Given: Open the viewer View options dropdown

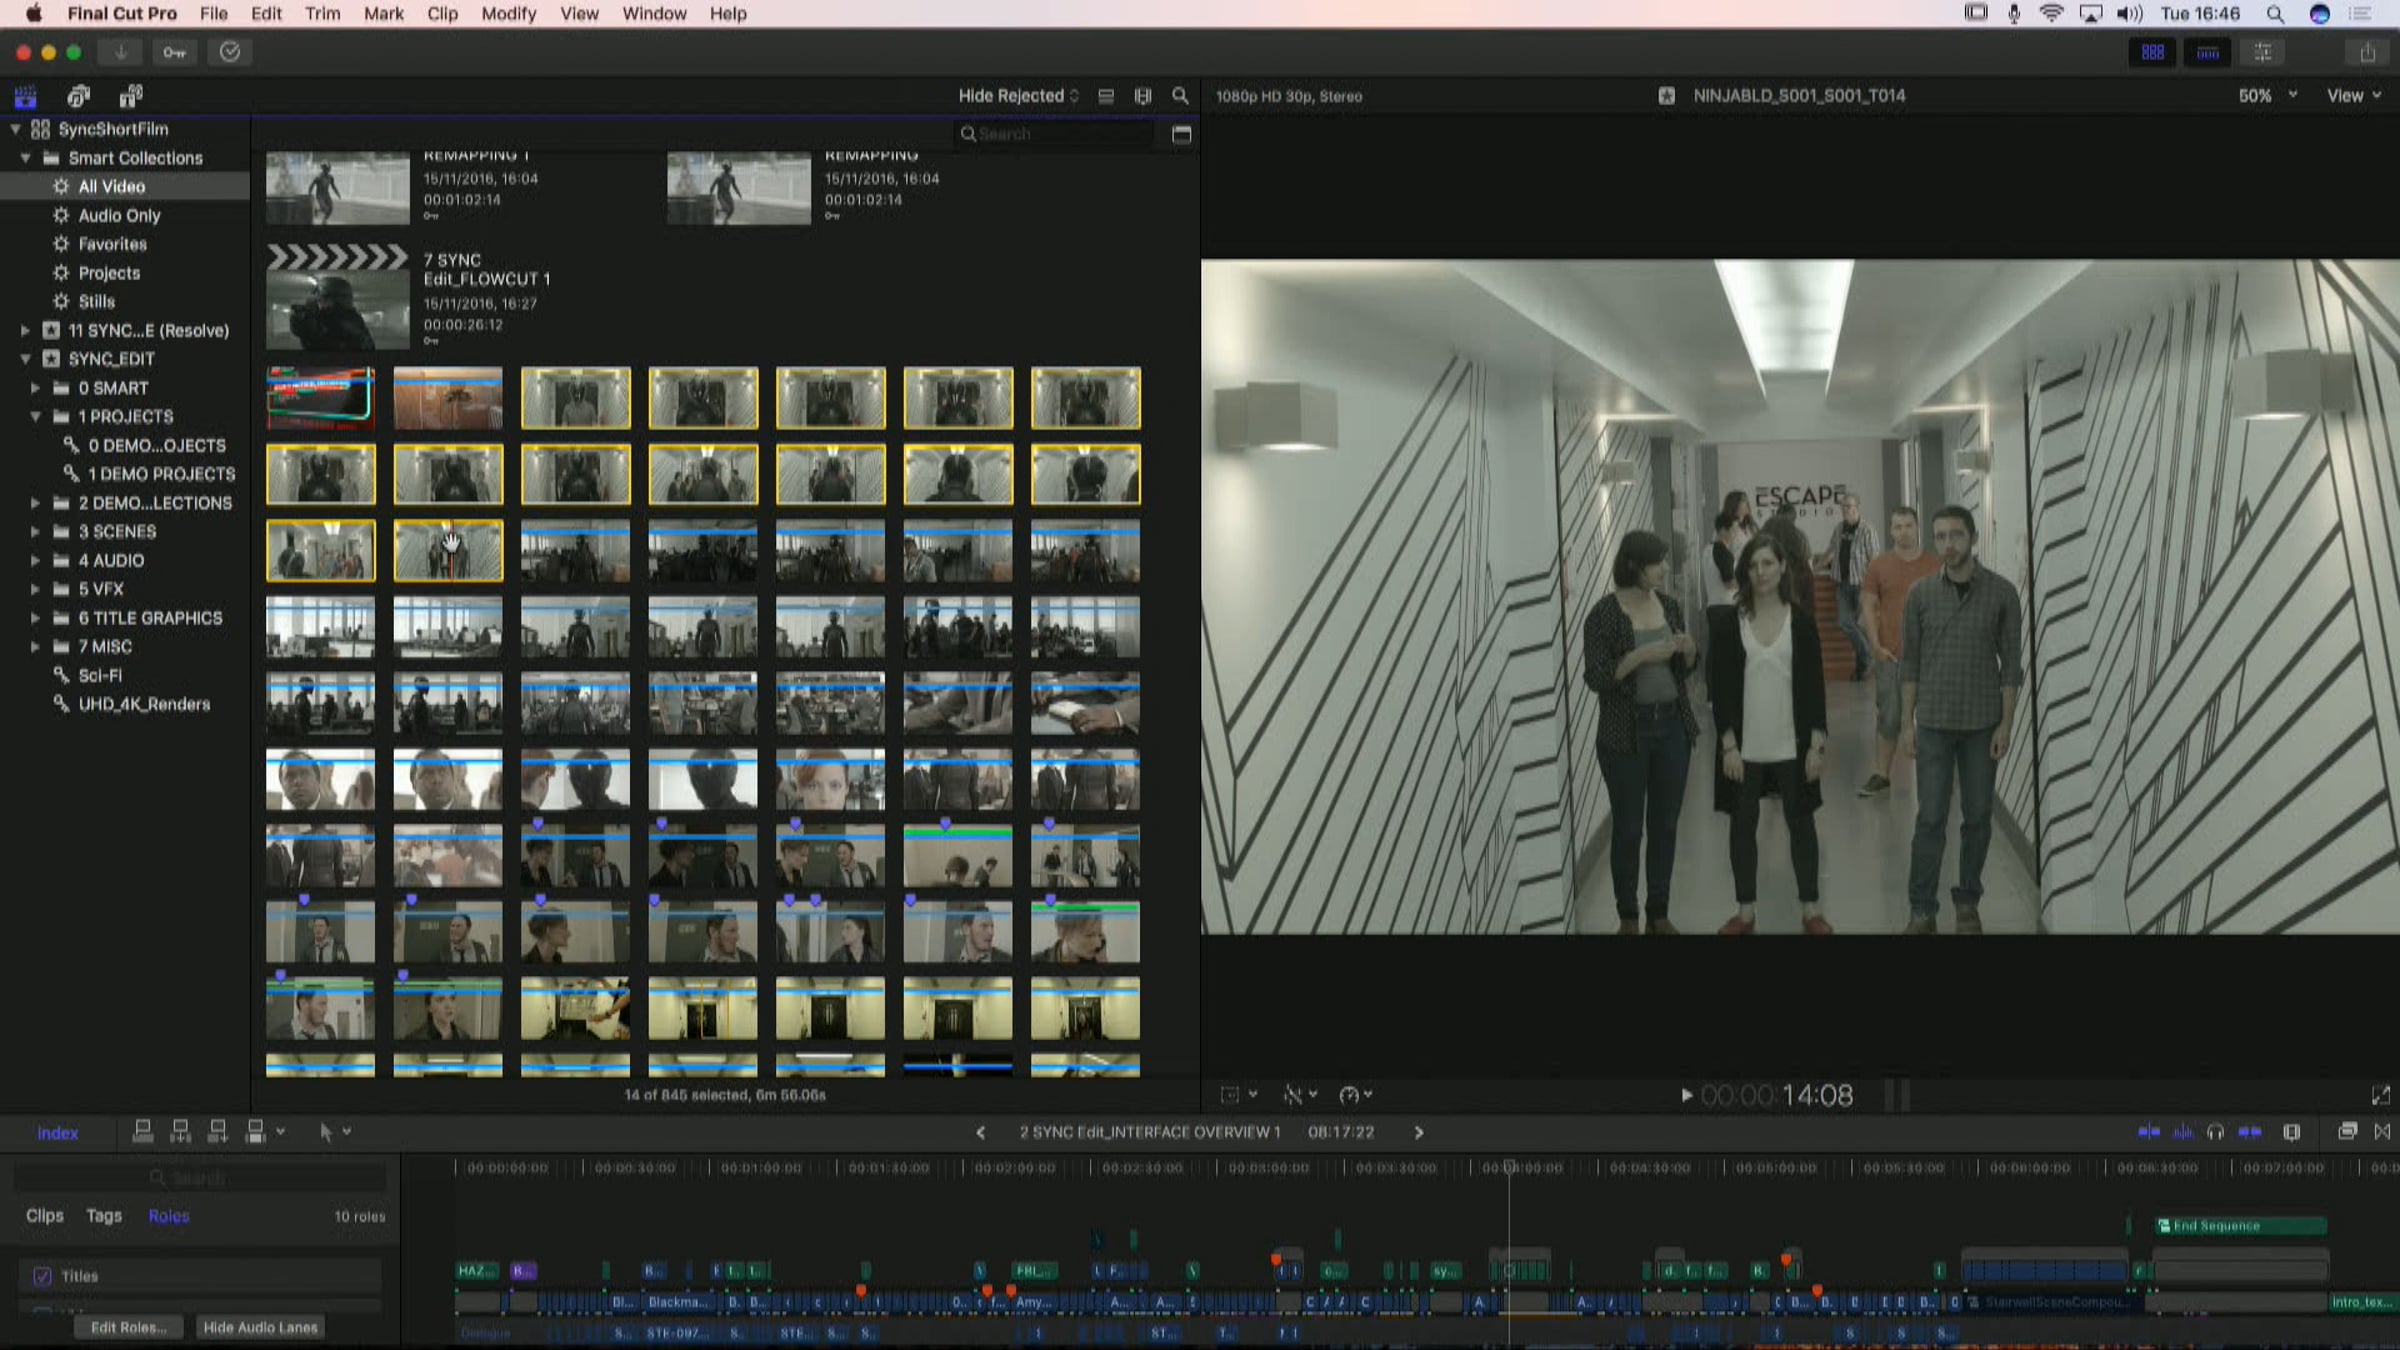Looking at the screenshot, I should 2354,96.
